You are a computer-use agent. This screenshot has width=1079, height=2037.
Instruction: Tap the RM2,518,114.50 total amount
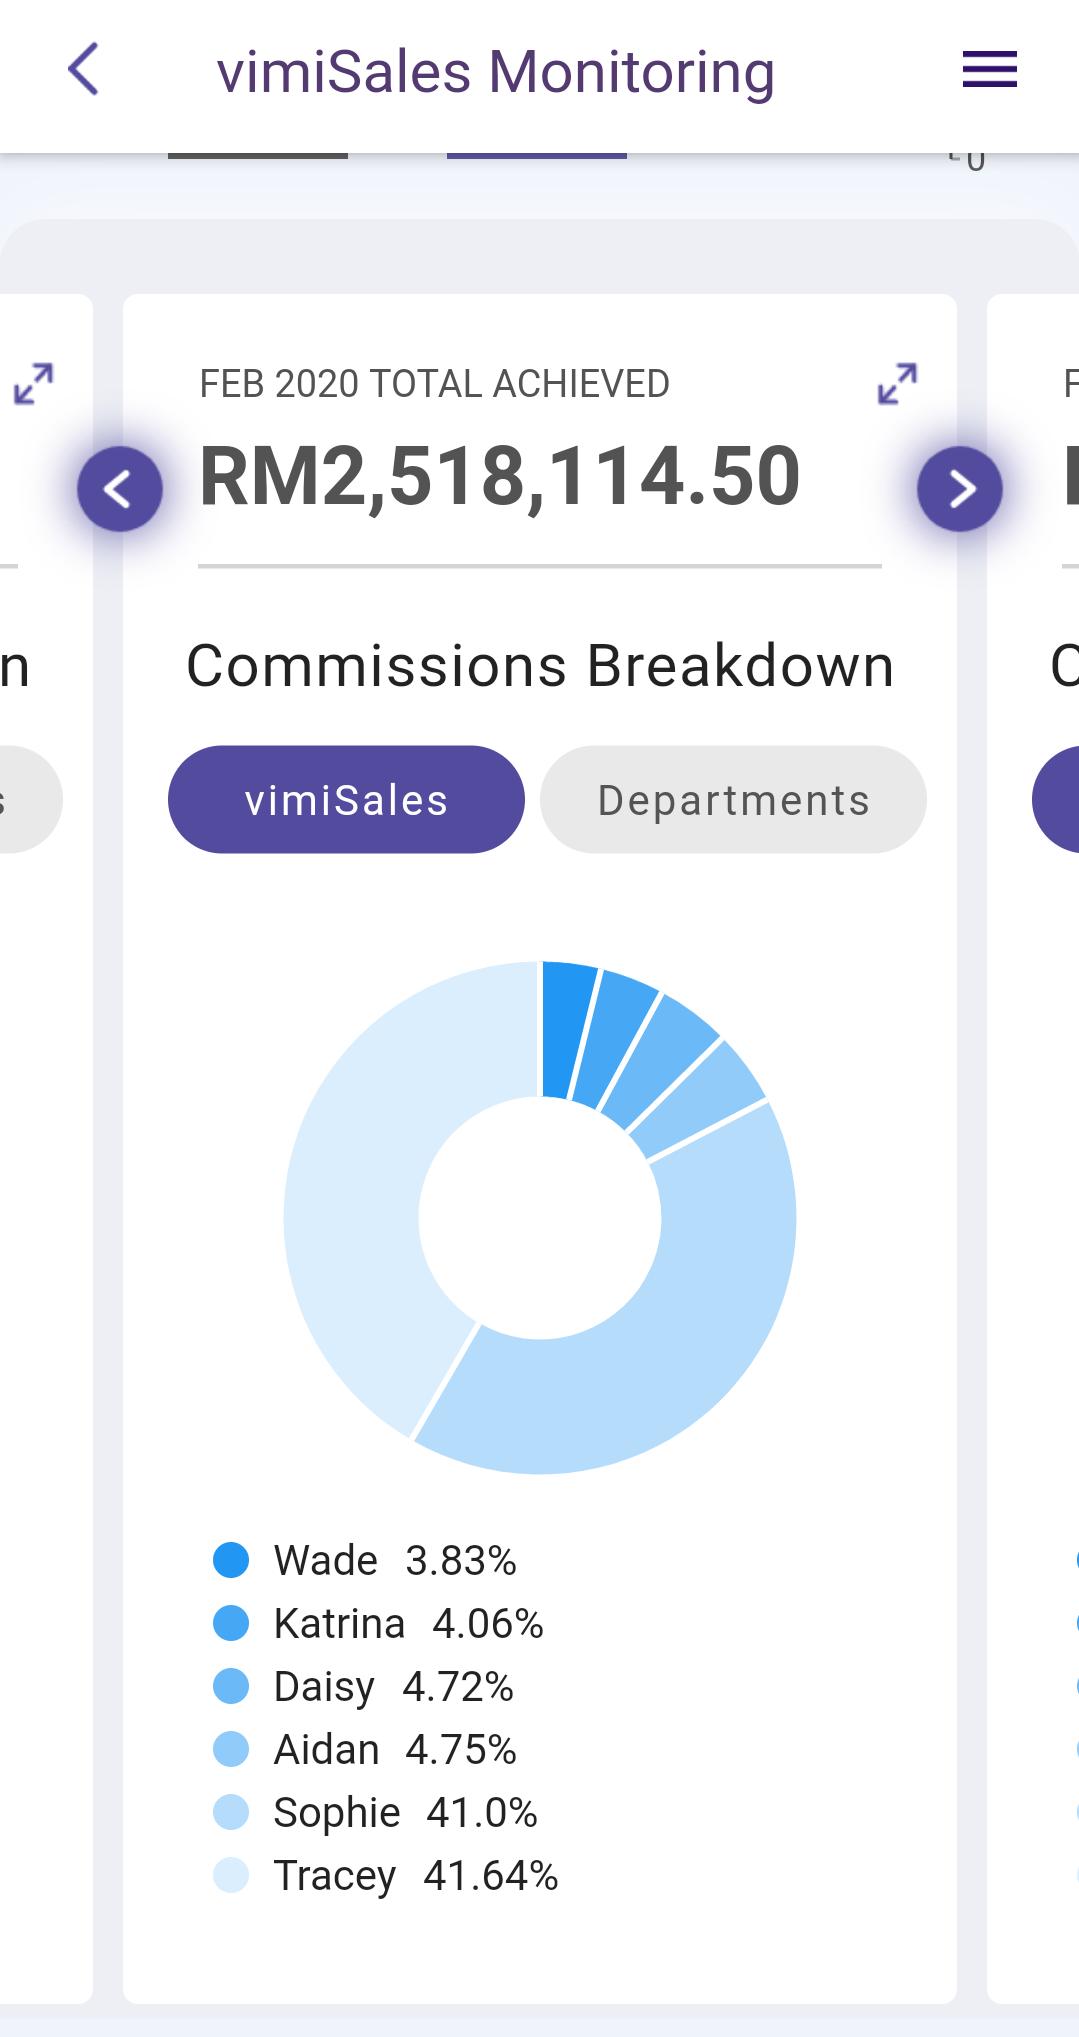(500, 477)
